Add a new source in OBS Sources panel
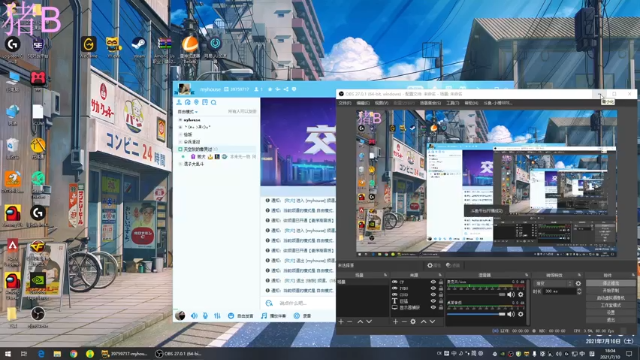The width and height of the screenshot is (640, 360). [x=395, y=322]
